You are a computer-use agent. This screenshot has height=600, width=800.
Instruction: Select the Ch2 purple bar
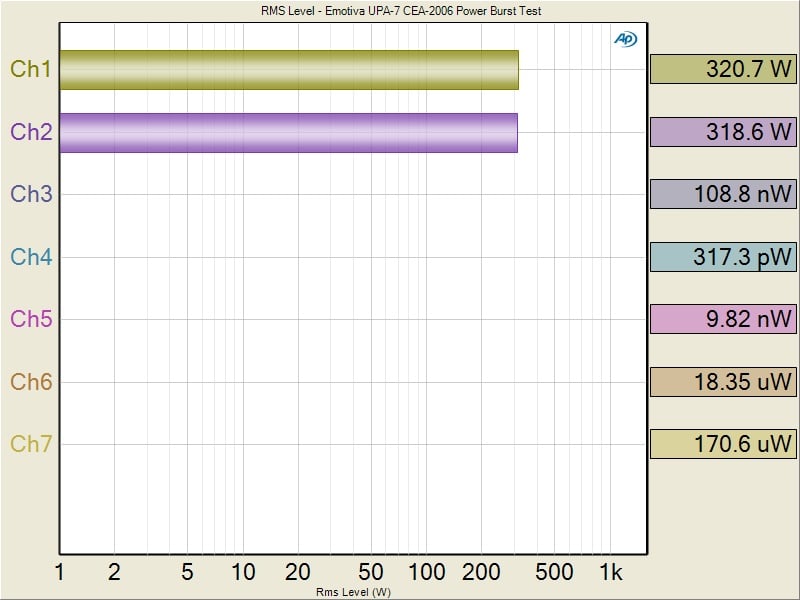(288, 132)
